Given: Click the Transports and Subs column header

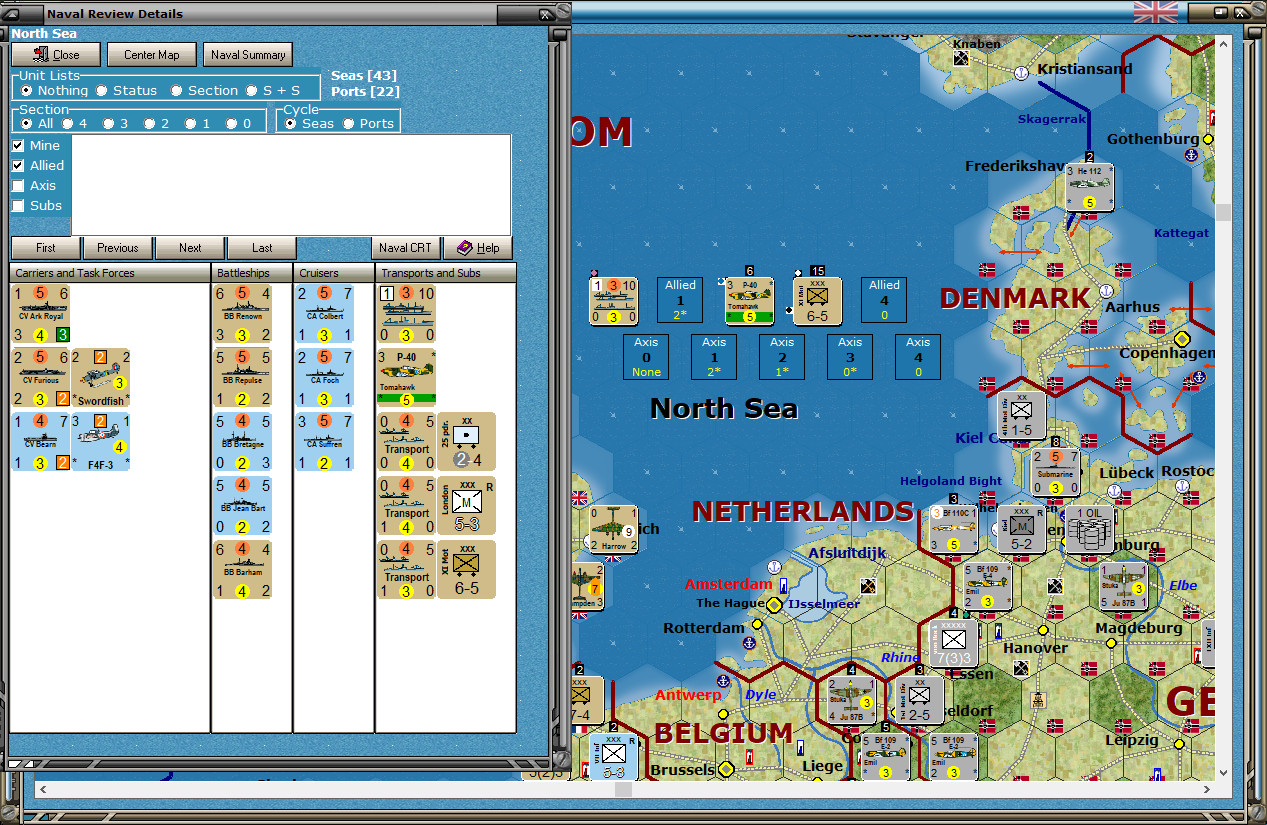Looking at the screenshot, I should click(446, 273).
